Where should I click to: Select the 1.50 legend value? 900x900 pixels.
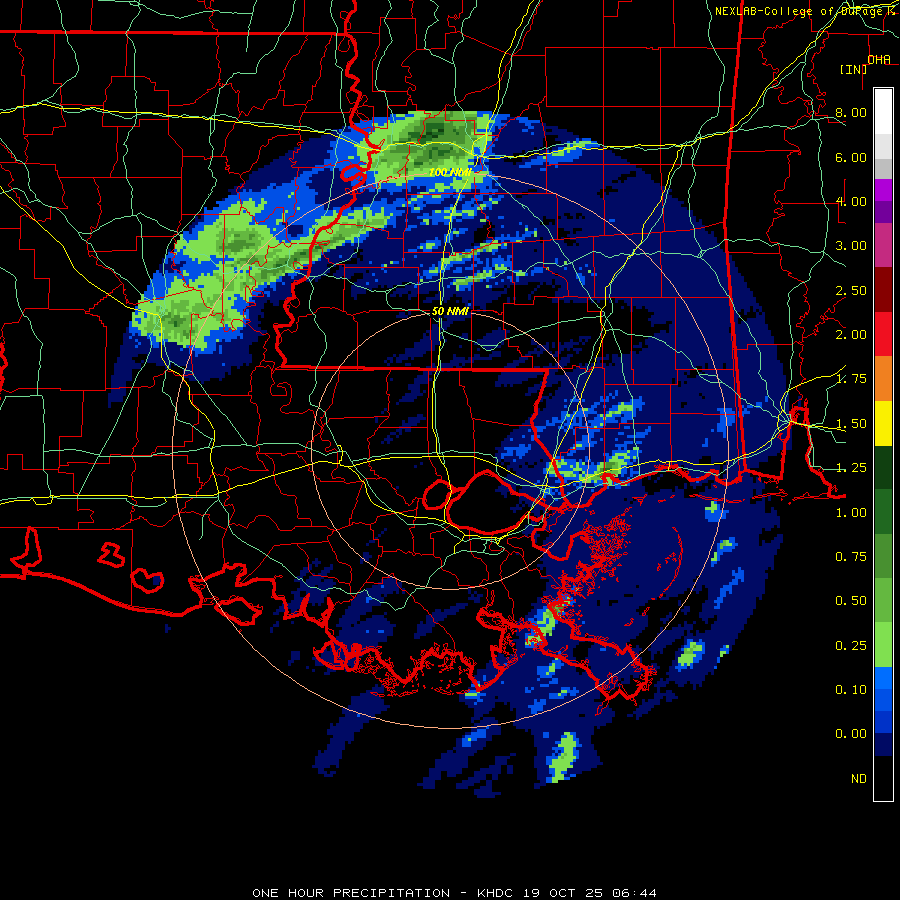(x=851, y=424)
